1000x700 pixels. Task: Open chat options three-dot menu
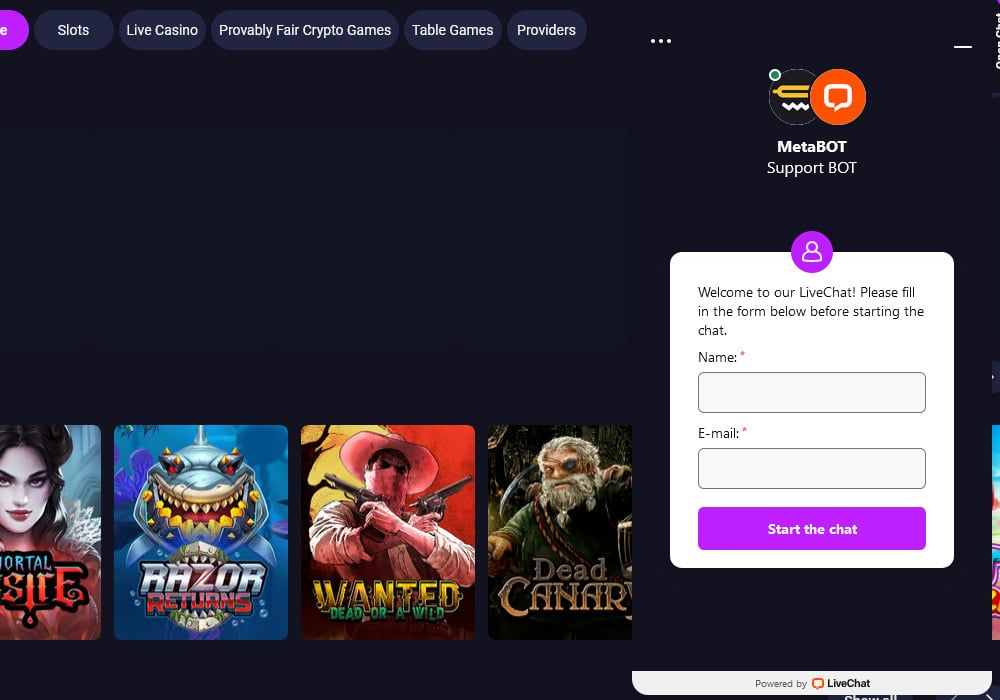[x=661, y=41]
